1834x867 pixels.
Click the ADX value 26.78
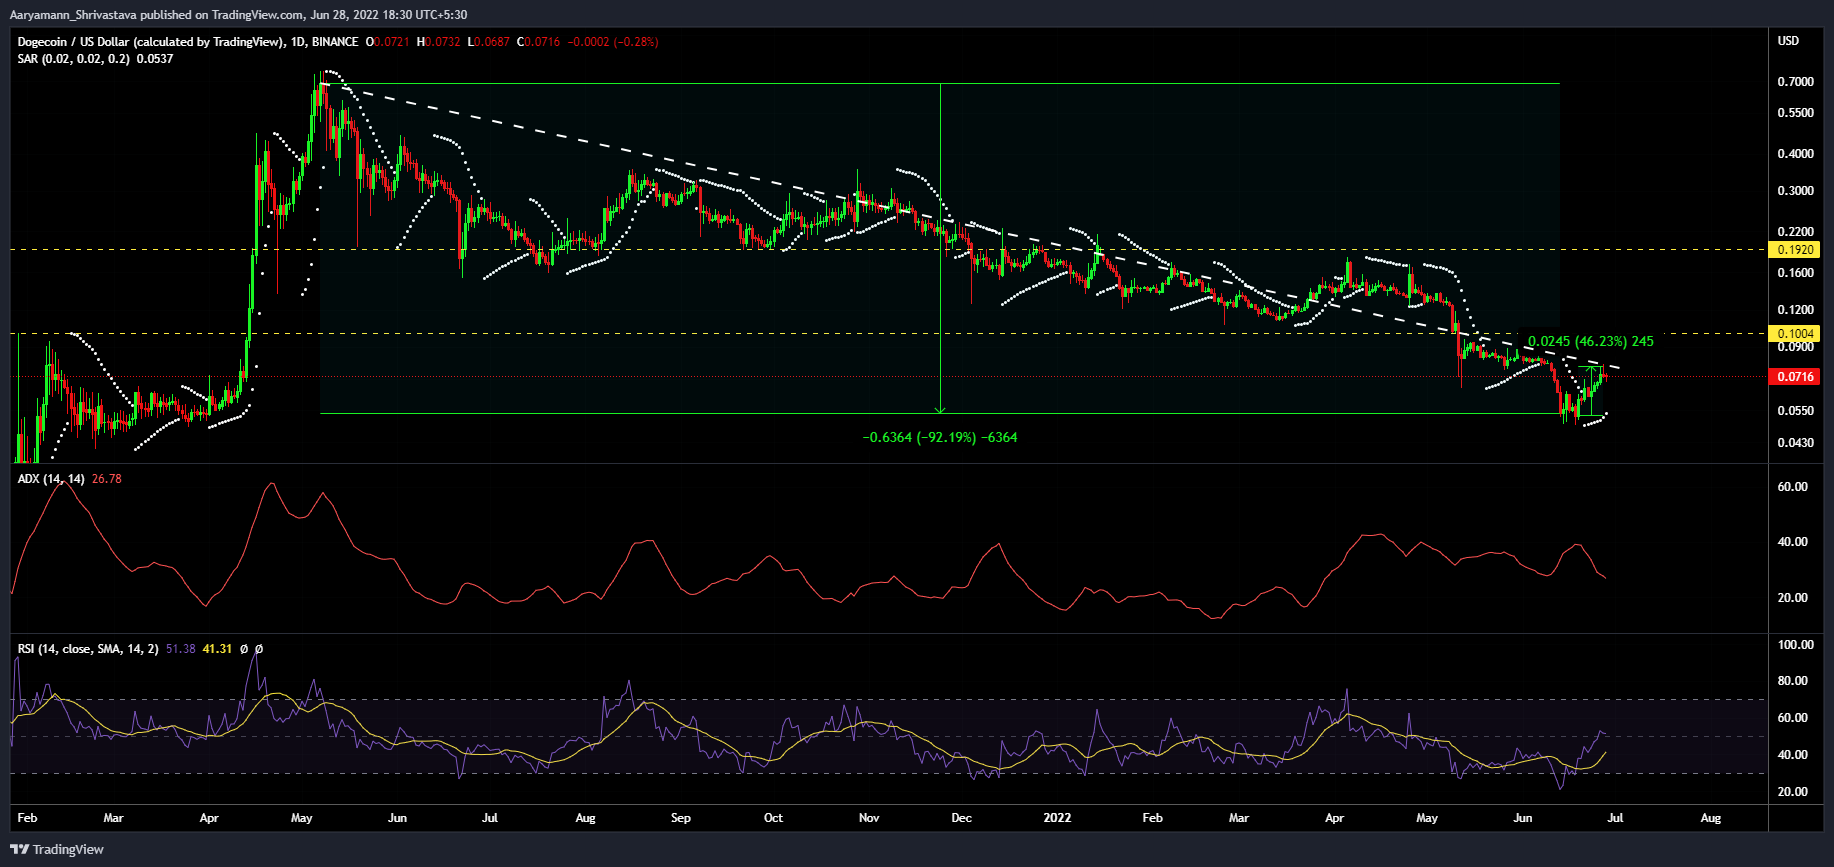[x=107, y=479]
